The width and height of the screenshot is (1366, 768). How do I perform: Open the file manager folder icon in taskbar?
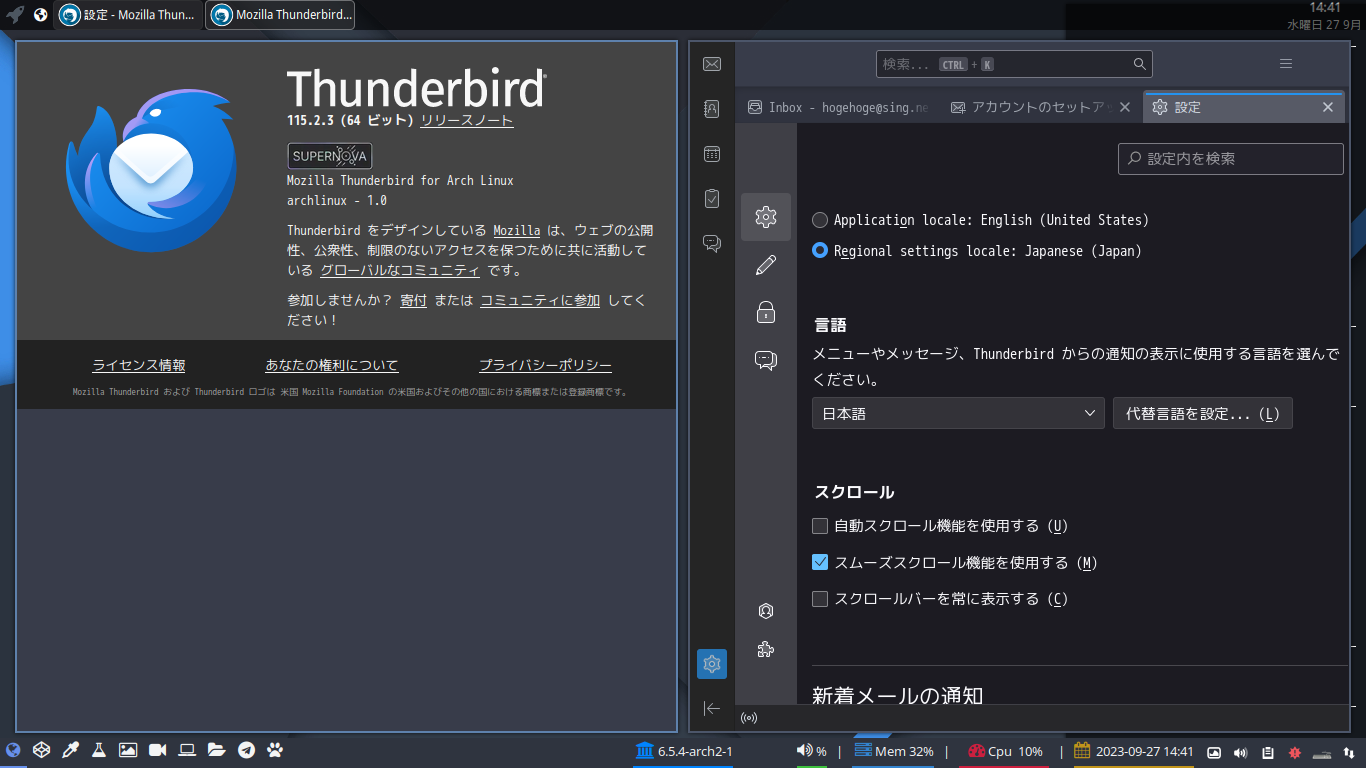216,750
